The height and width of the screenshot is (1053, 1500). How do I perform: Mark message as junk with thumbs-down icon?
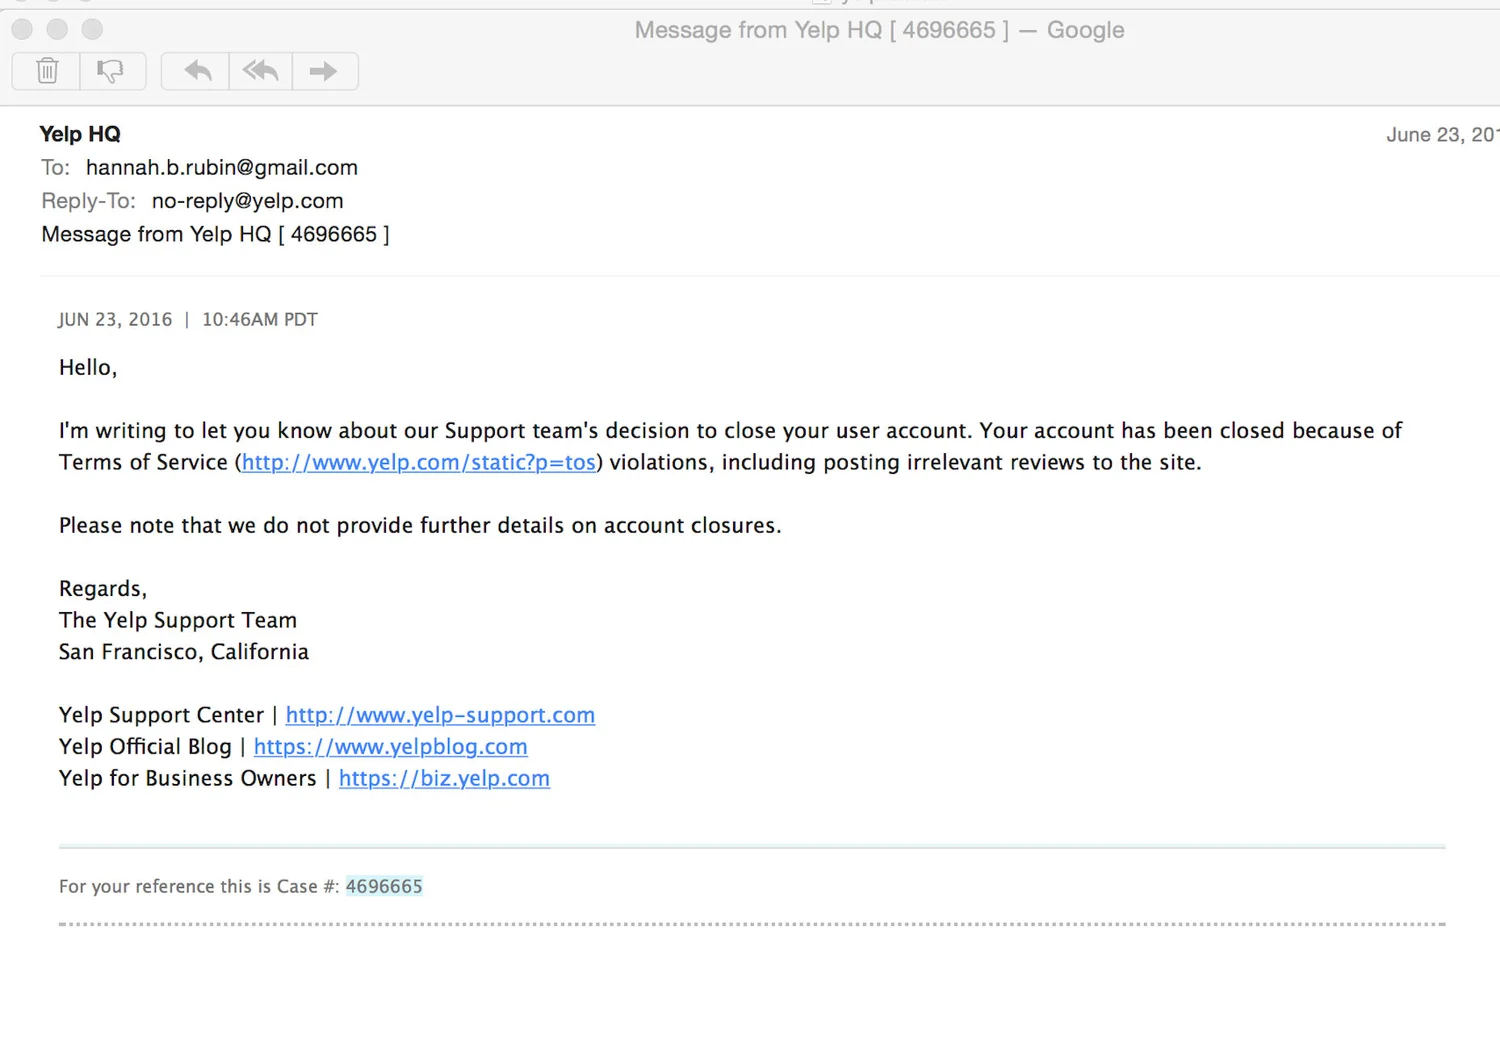pyautogui.click(x=112, y=71)
